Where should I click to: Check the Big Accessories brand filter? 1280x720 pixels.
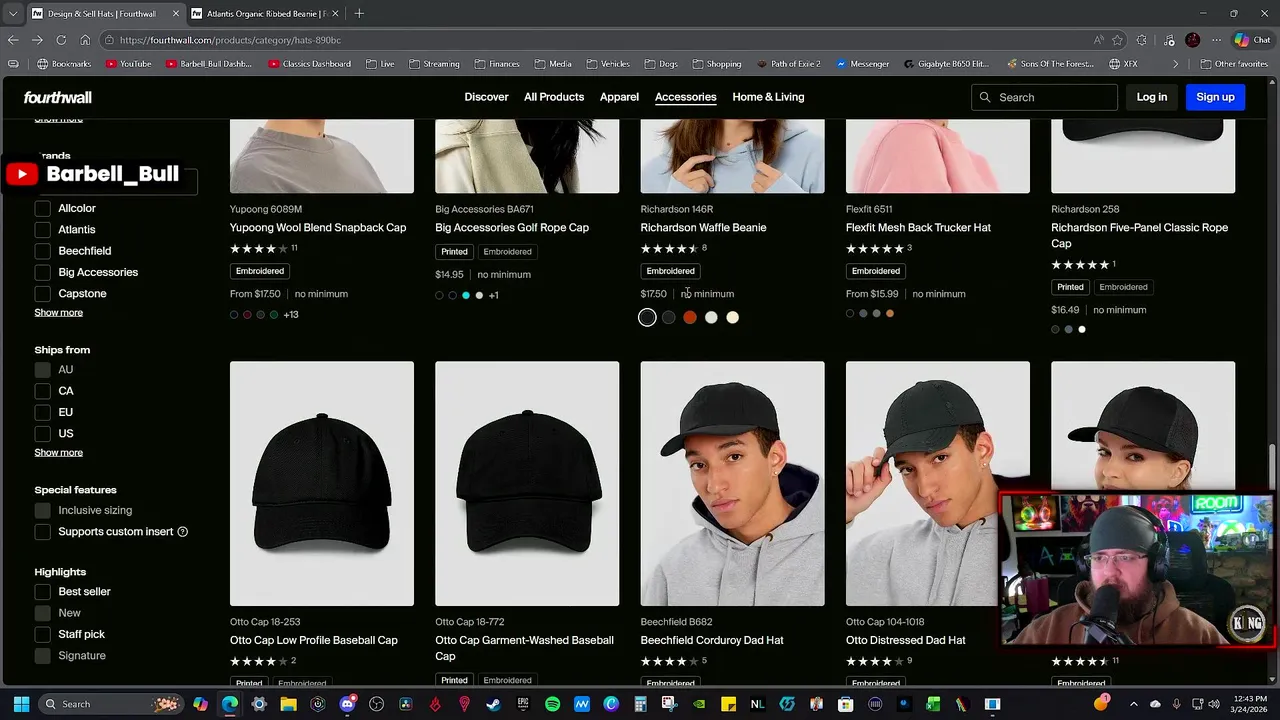tap(43, 272)
